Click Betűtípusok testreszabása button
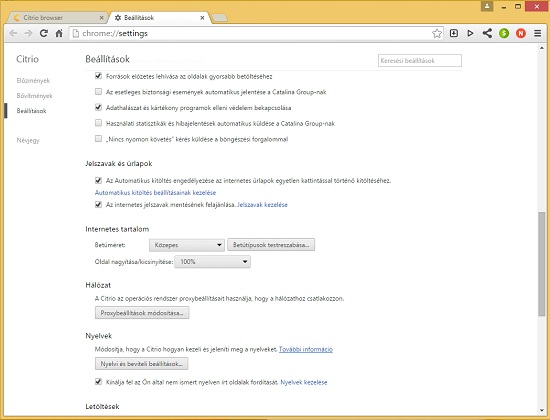 pyautogui.click(x=271, y=245)
